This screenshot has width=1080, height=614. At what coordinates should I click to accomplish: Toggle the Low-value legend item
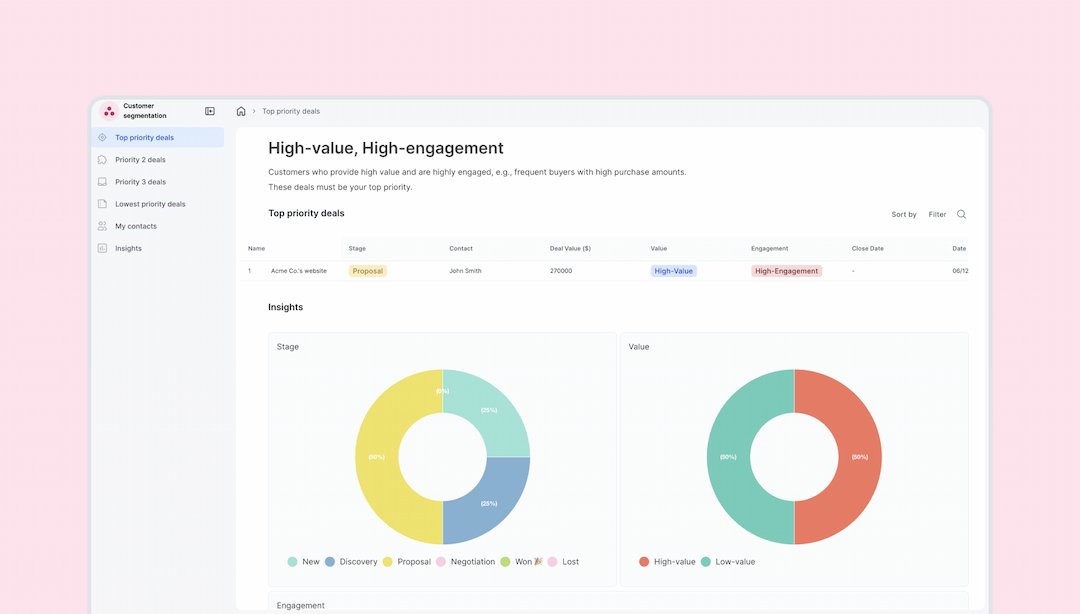click(728, 562)
